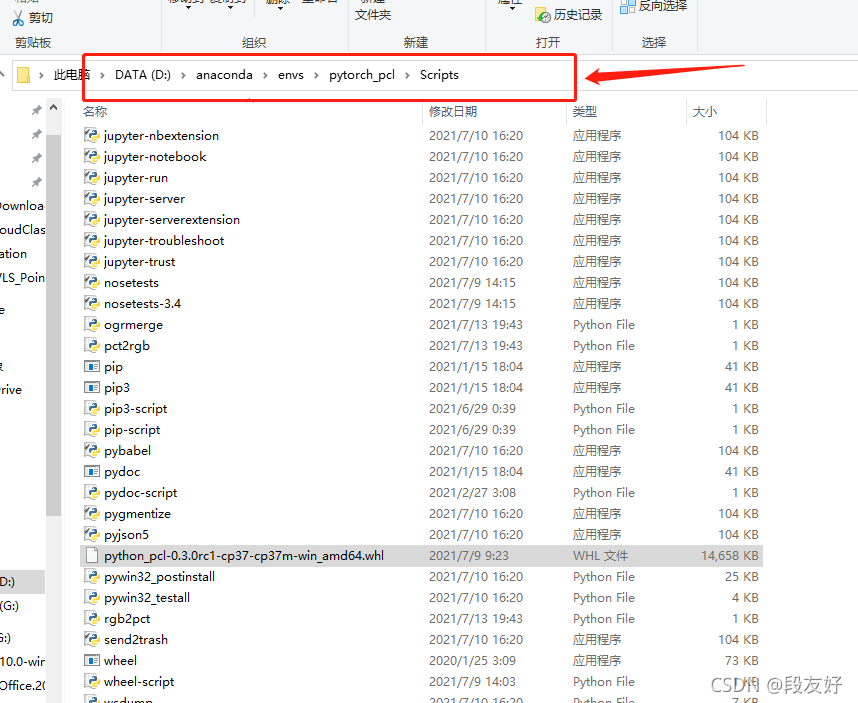Click the pybabel application icon
The width and height of the screenshot is (858, 703).
90,450
